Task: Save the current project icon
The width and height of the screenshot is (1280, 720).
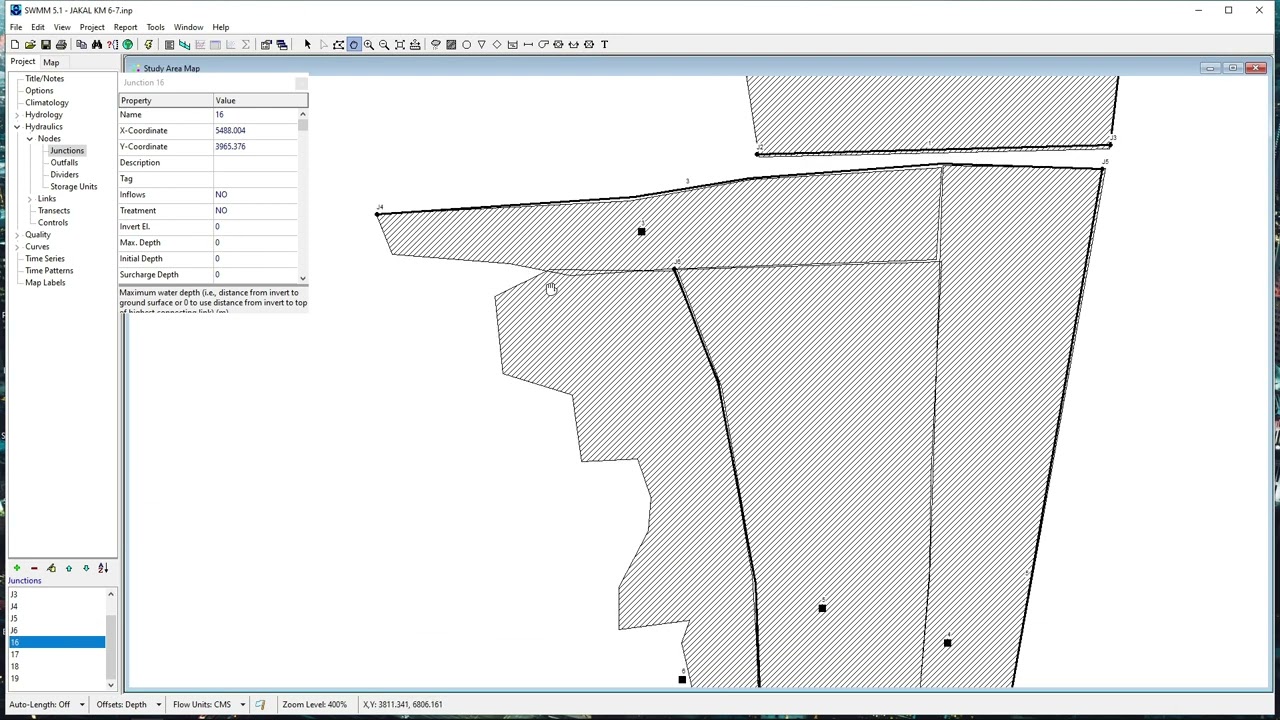Action: coord(45,44)
